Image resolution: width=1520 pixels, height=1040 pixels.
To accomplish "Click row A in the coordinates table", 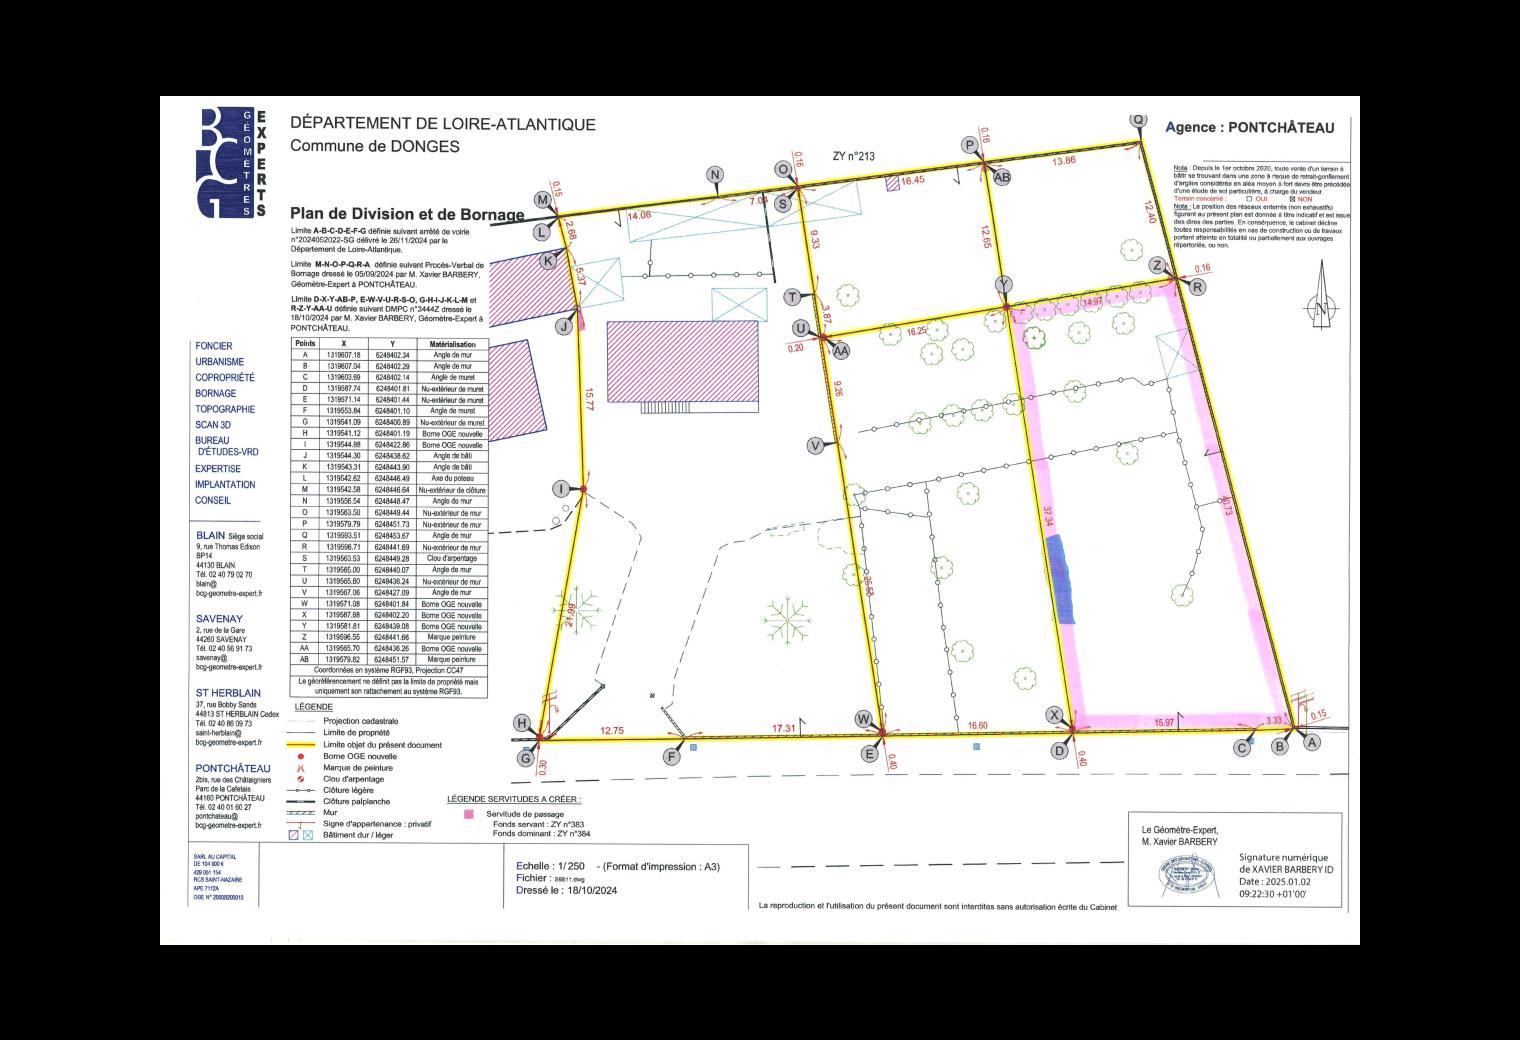I will click(389, 355).
